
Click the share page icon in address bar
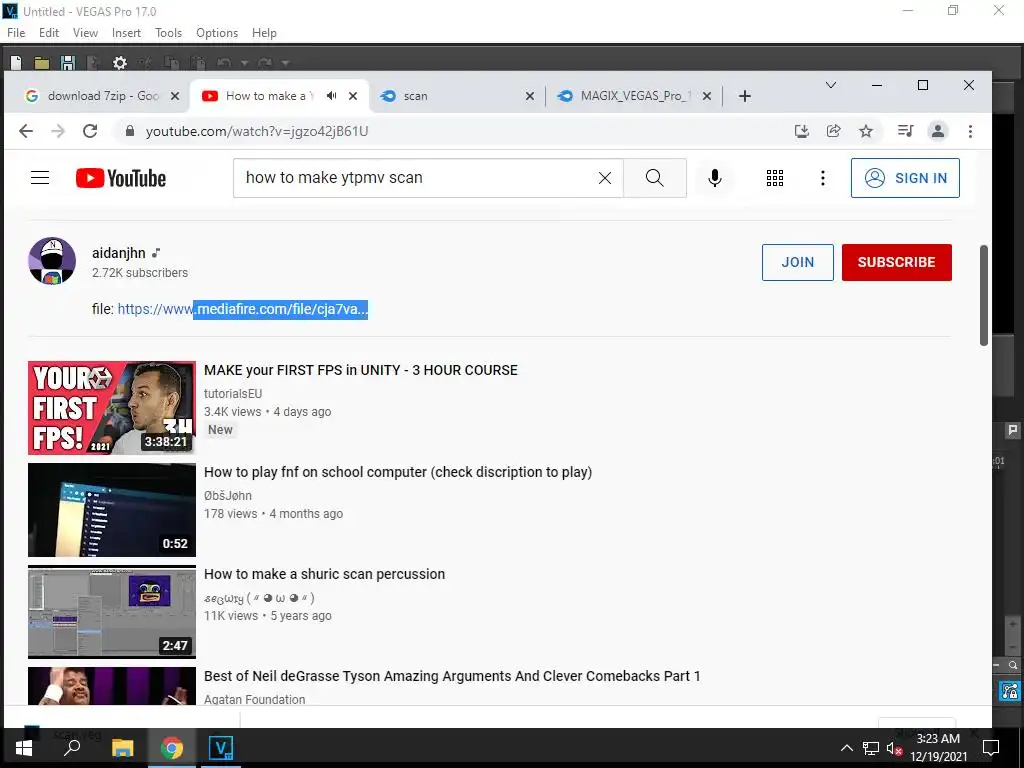833,131
